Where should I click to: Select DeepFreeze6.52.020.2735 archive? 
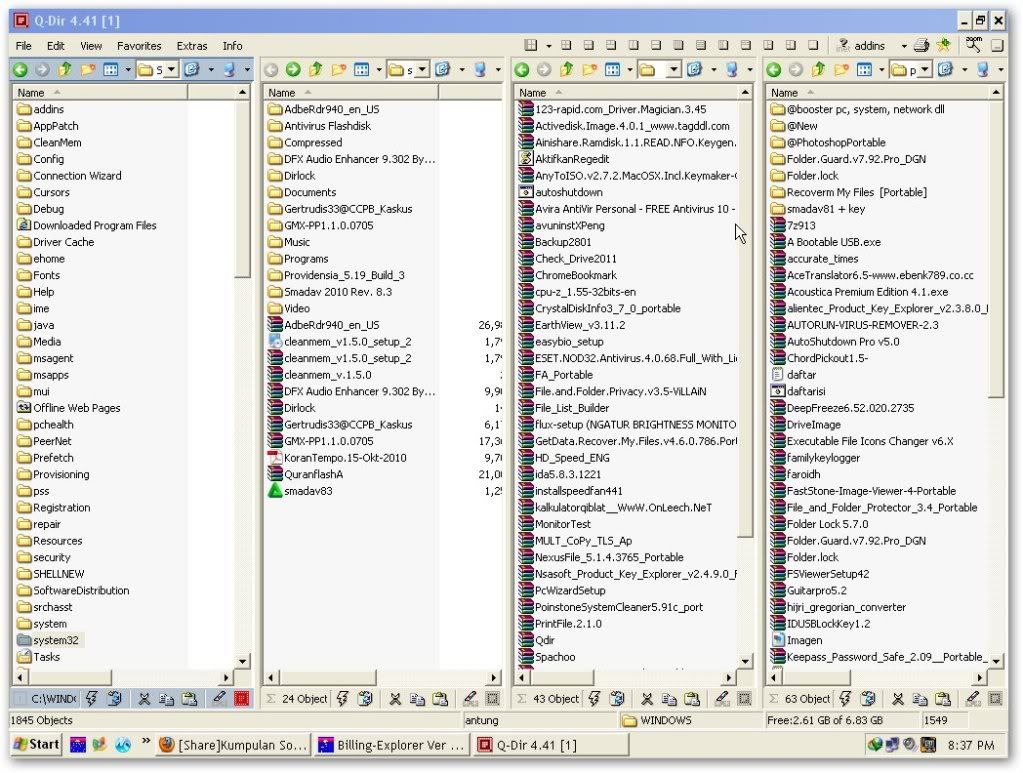click(x=842, y=408)
